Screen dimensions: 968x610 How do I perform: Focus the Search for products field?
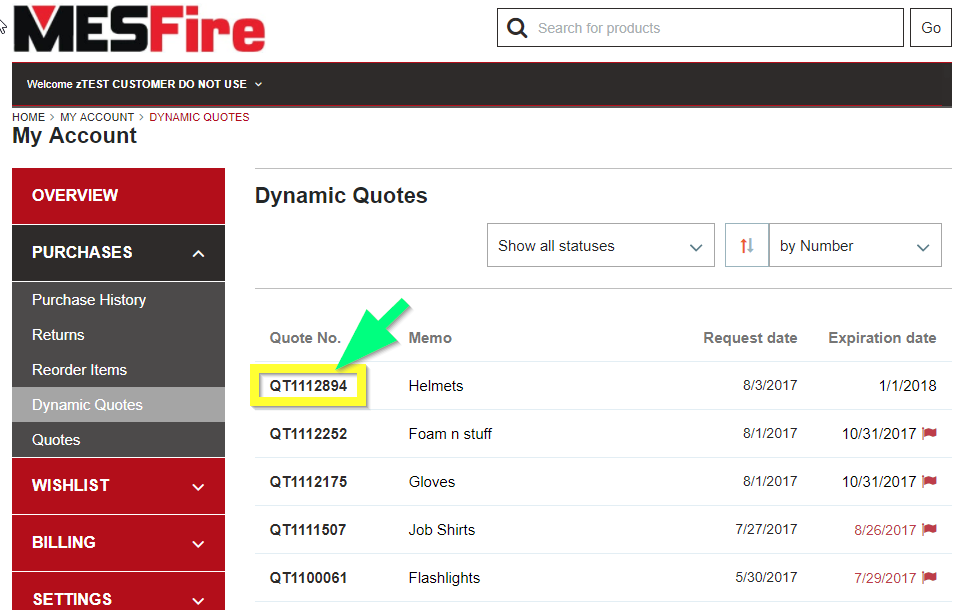(700, 28)
